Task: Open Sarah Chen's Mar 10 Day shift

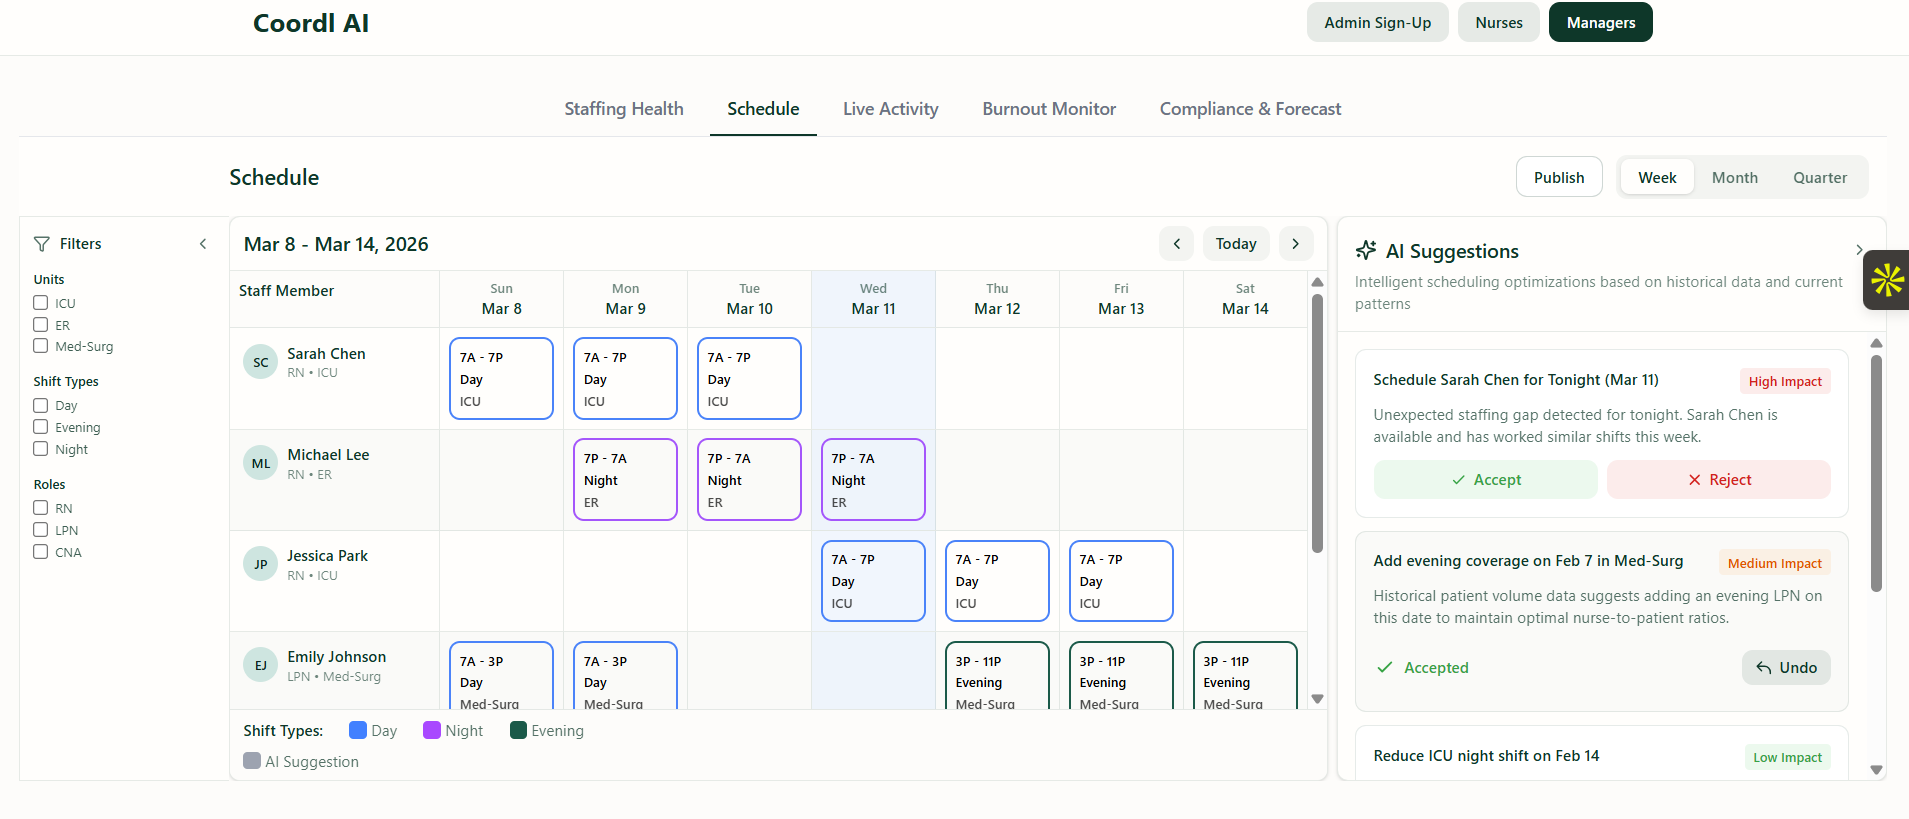Action: [x=749, y=378]
